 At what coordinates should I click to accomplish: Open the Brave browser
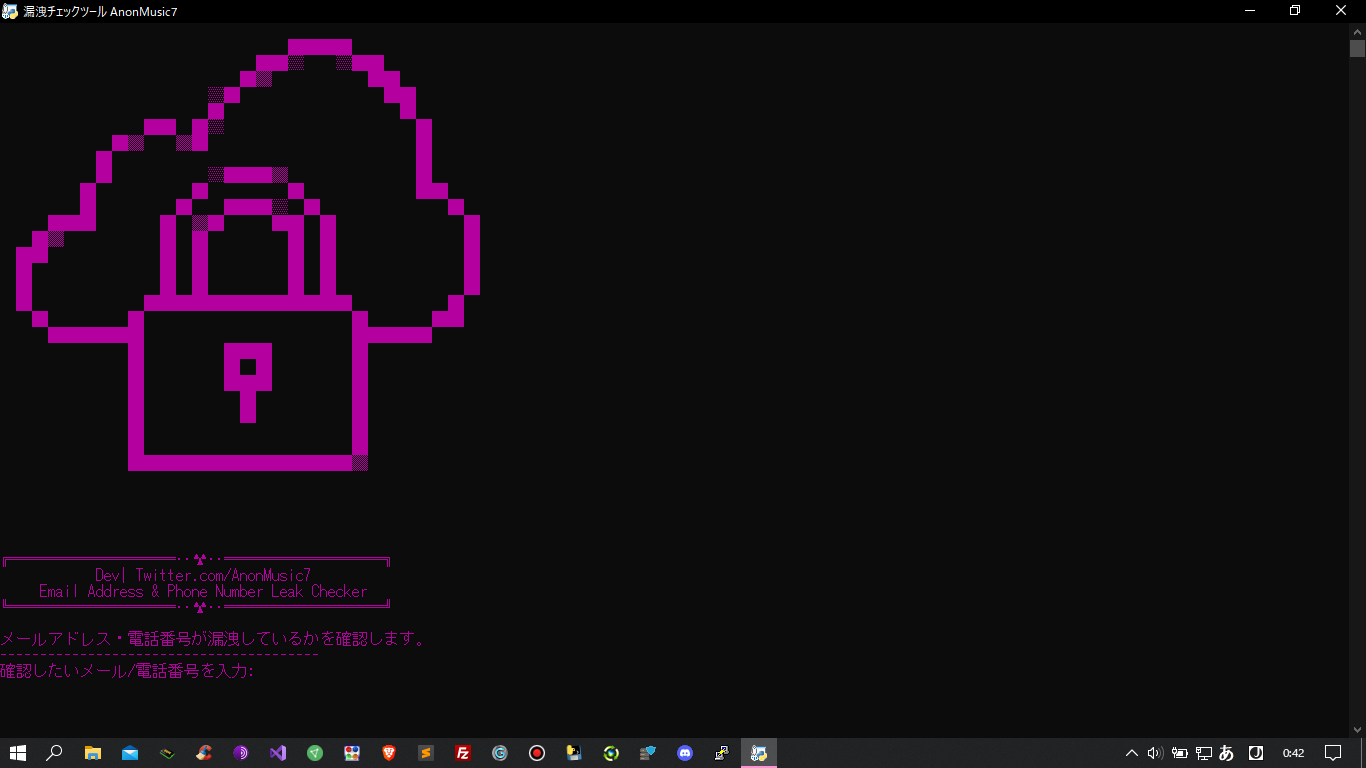pyautogui.click(x=388, y=753)
